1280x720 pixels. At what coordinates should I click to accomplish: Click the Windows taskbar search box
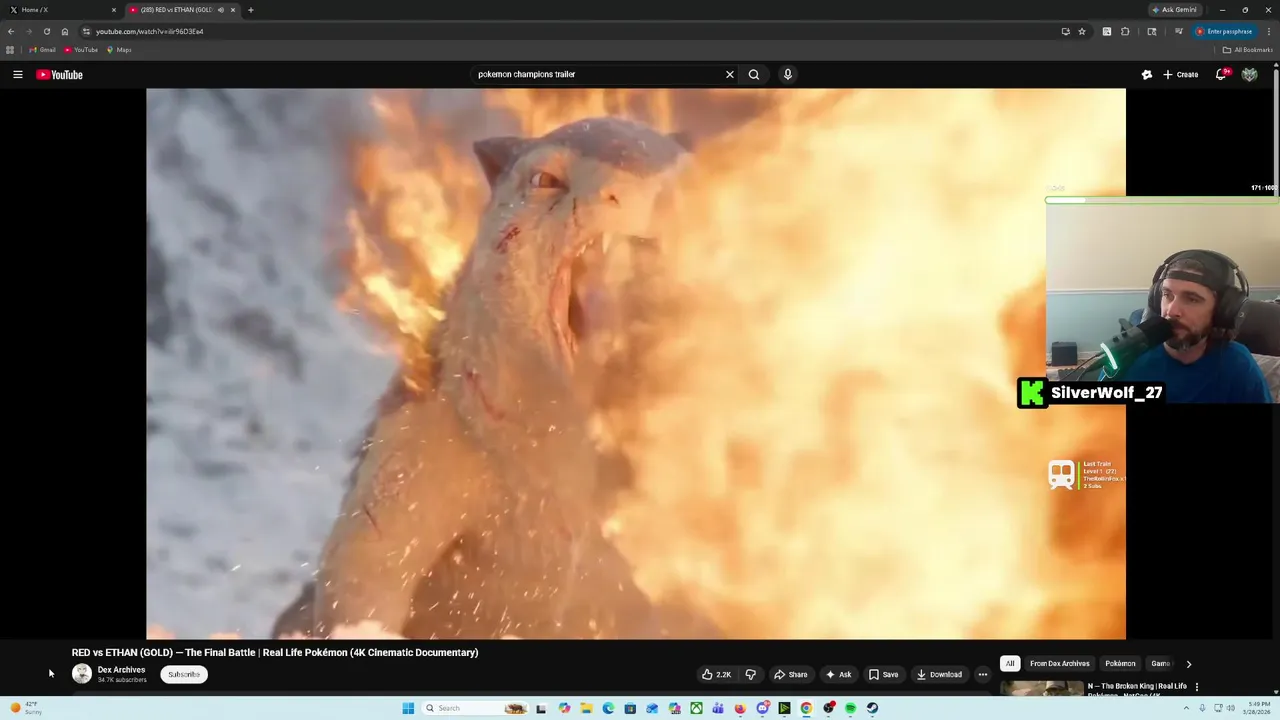pyautogui.click(x=475, y=708)
